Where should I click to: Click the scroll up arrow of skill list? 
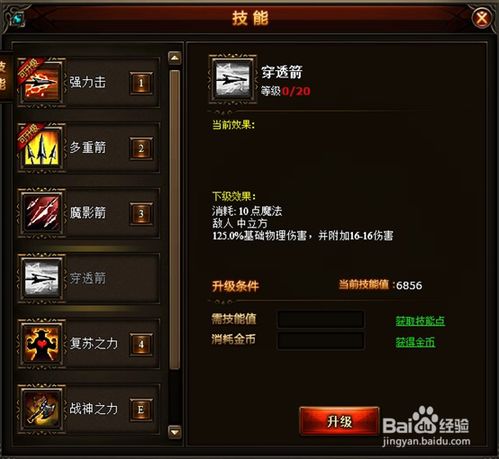click(175, 58)
